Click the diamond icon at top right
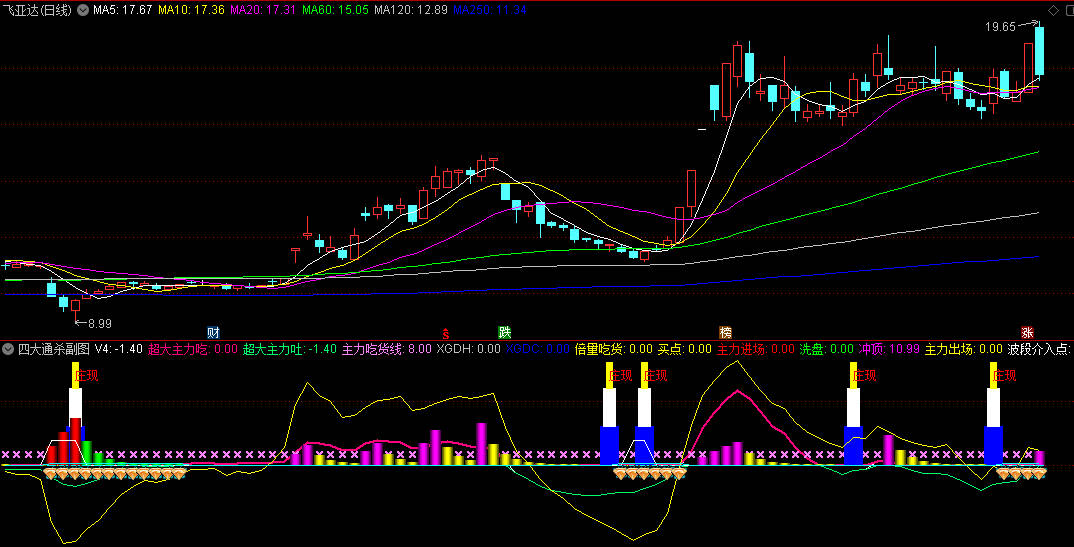1074x547 pixels. [x=1053, y=10]
